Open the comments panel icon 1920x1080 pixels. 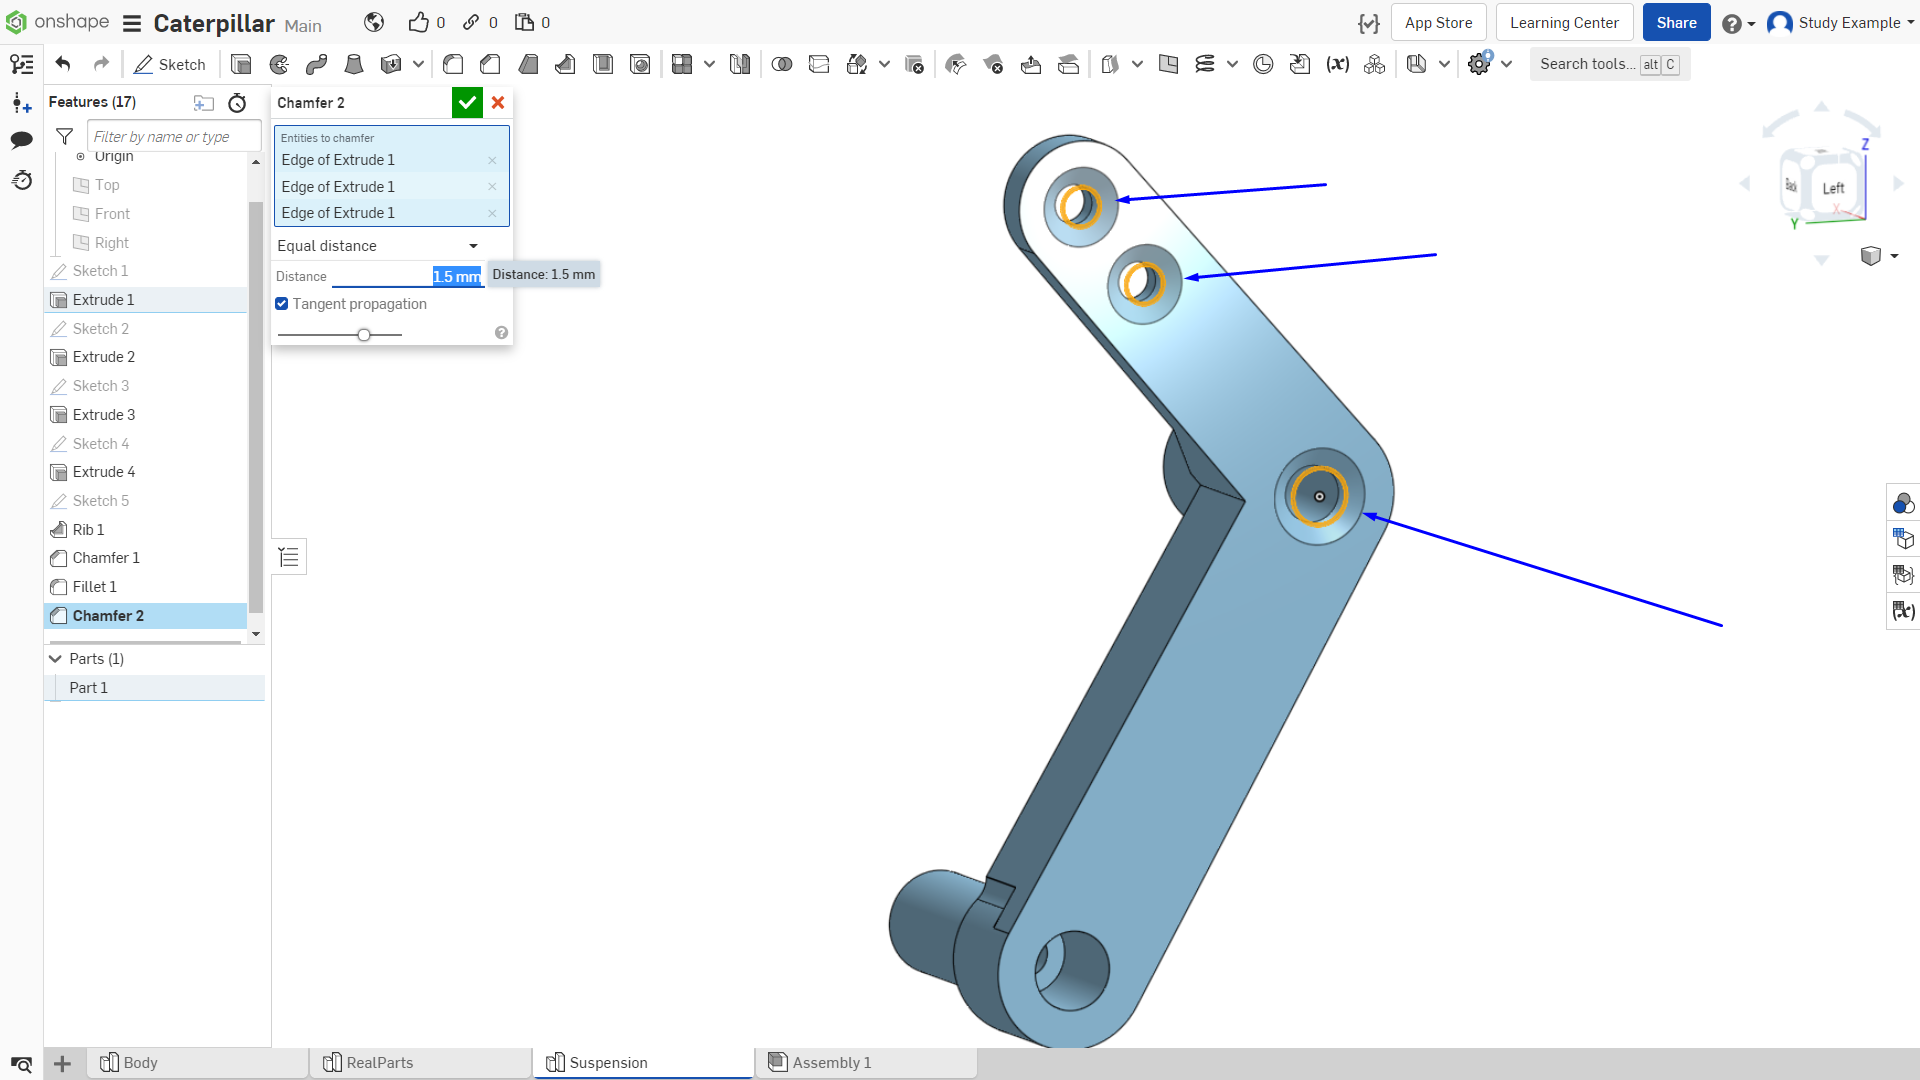(22, 140)
